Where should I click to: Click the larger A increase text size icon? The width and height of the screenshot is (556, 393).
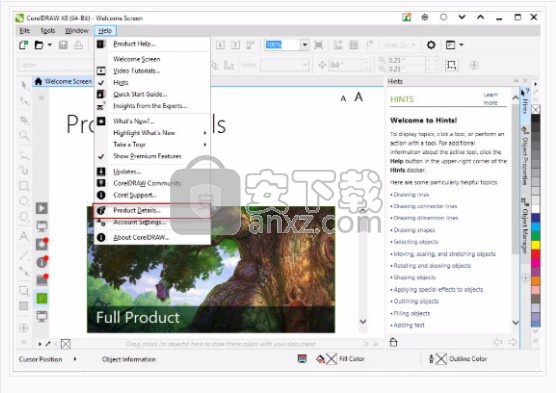click(358, 97)
